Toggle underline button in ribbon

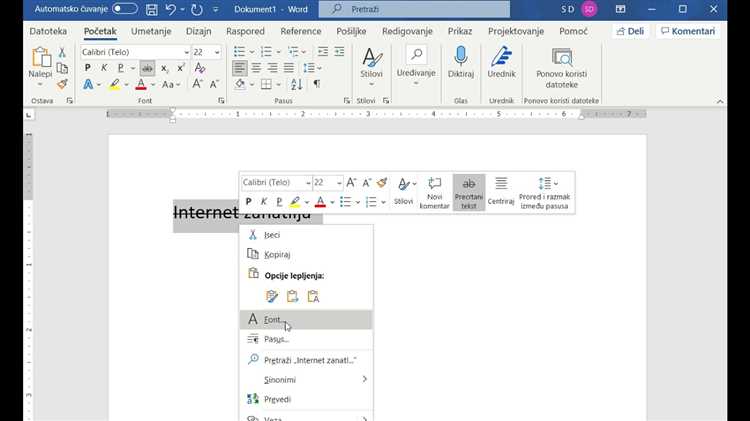click(x=121, y=68)
